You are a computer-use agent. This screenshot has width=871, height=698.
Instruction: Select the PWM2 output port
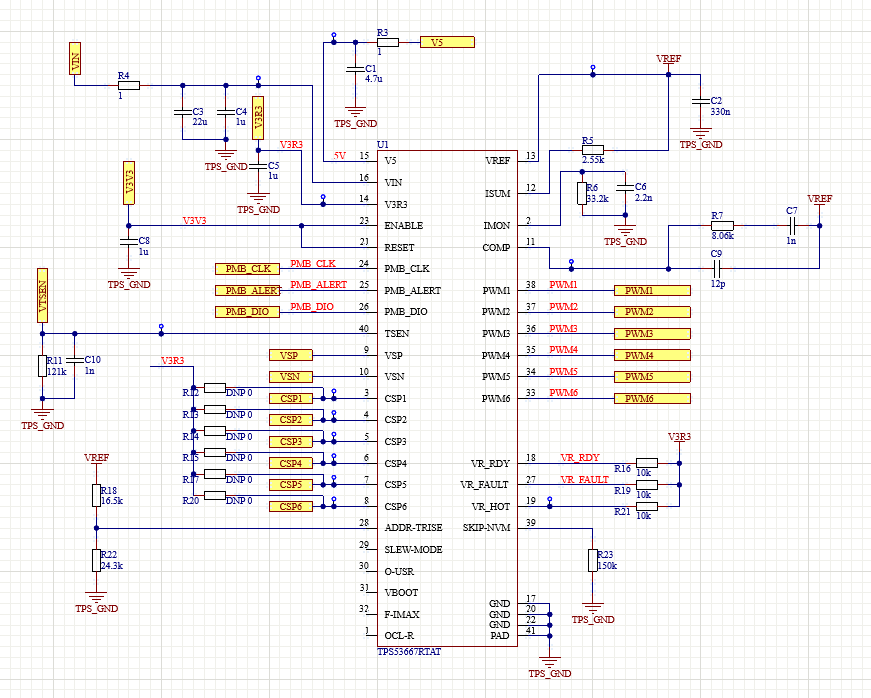pos(652,312)
